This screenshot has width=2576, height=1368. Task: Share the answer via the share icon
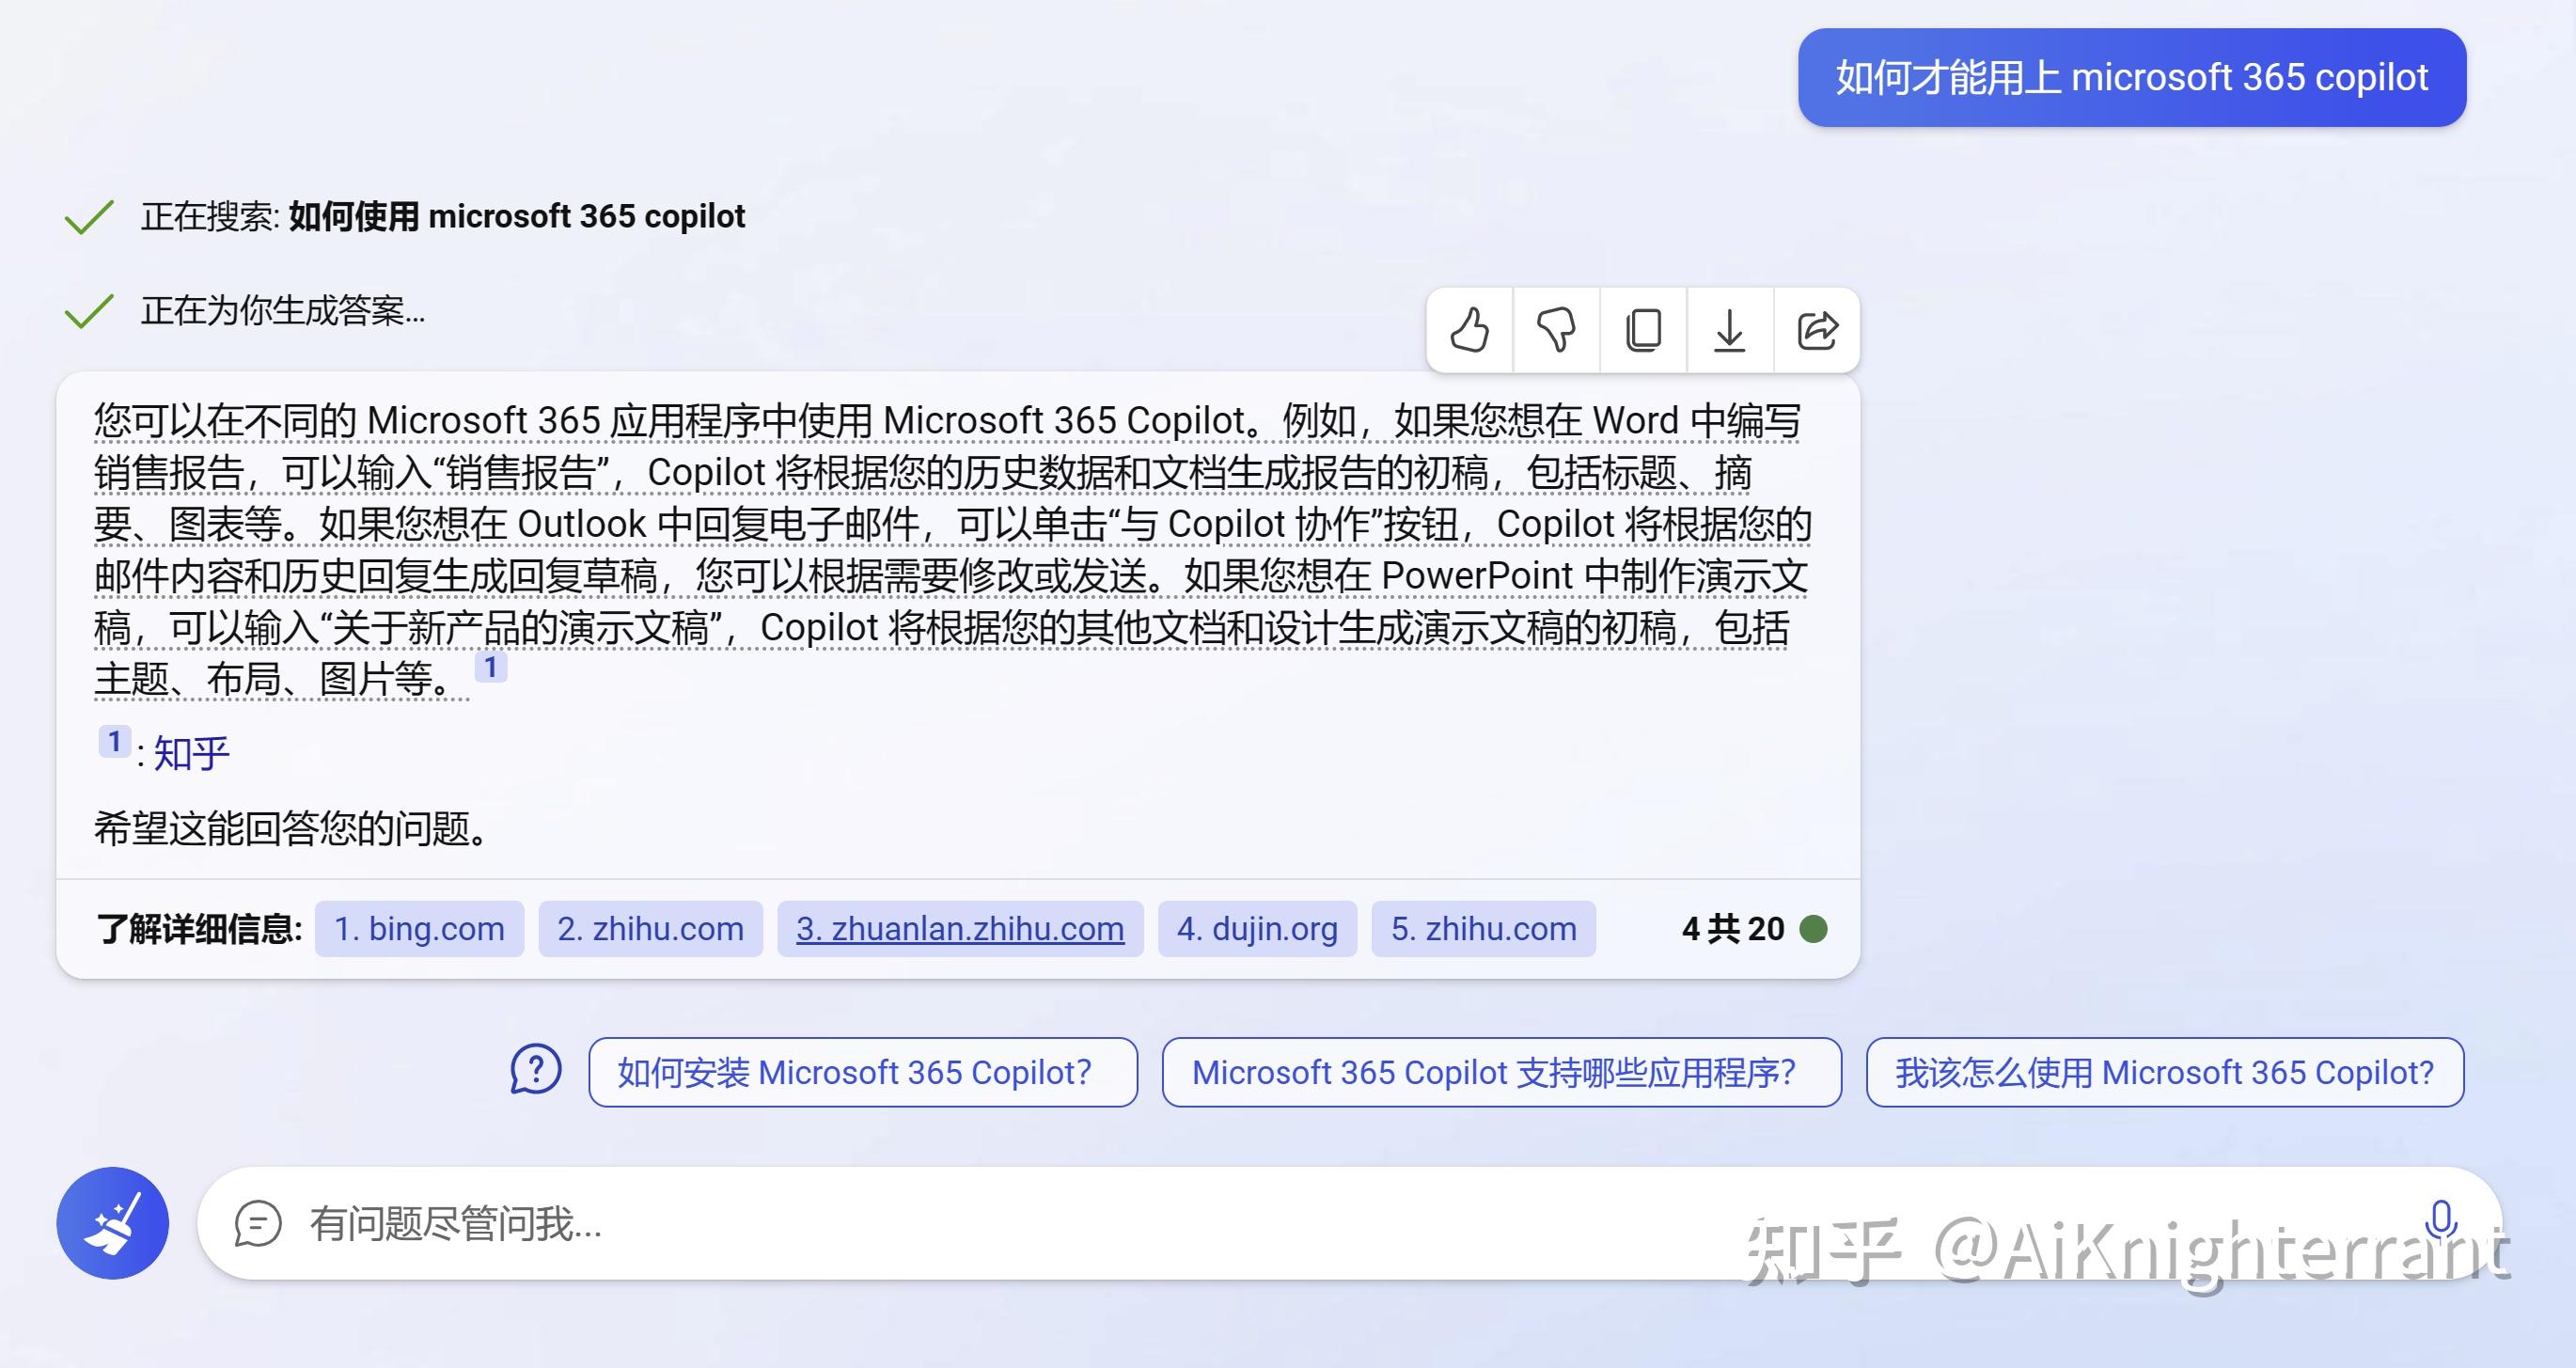[1817, 330]
